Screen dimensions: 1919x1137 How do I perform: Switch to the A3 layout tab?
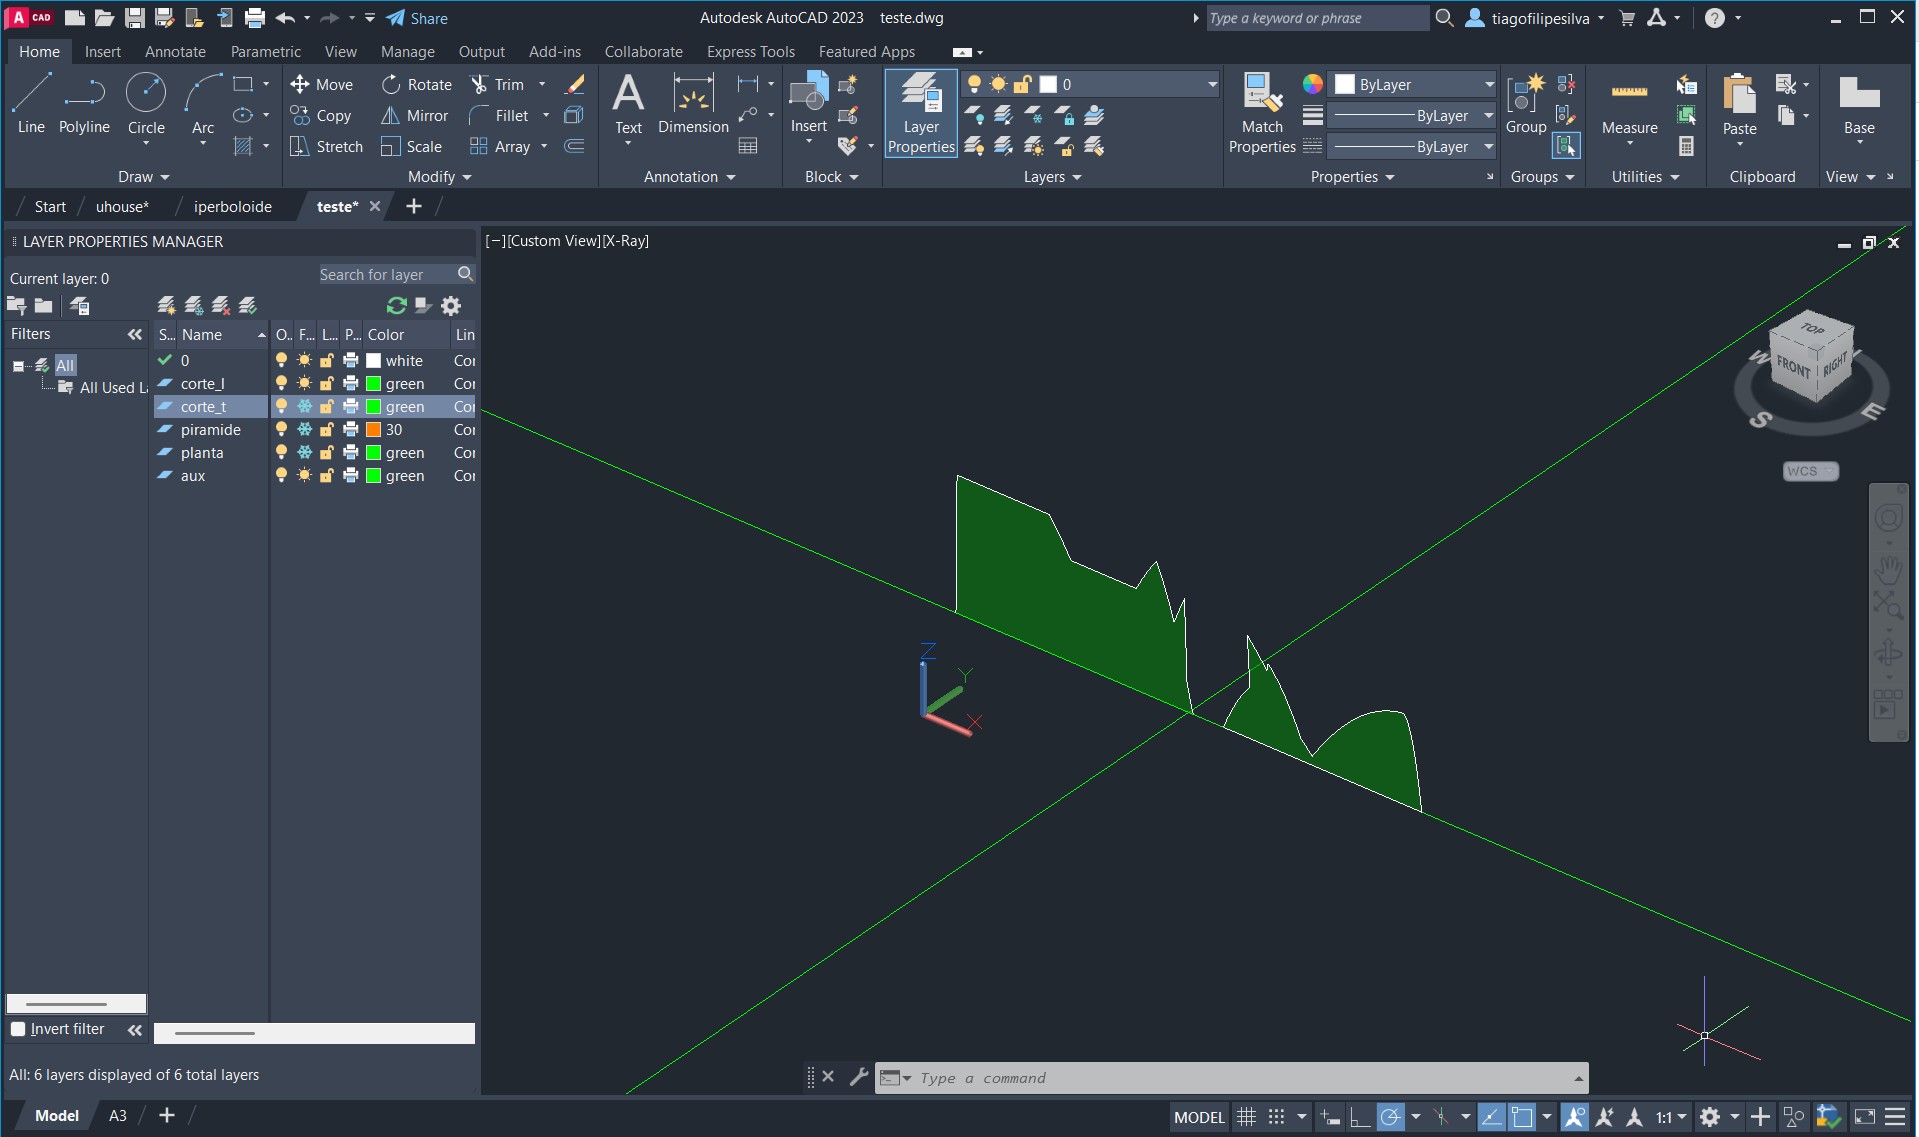pos(118,1116)
